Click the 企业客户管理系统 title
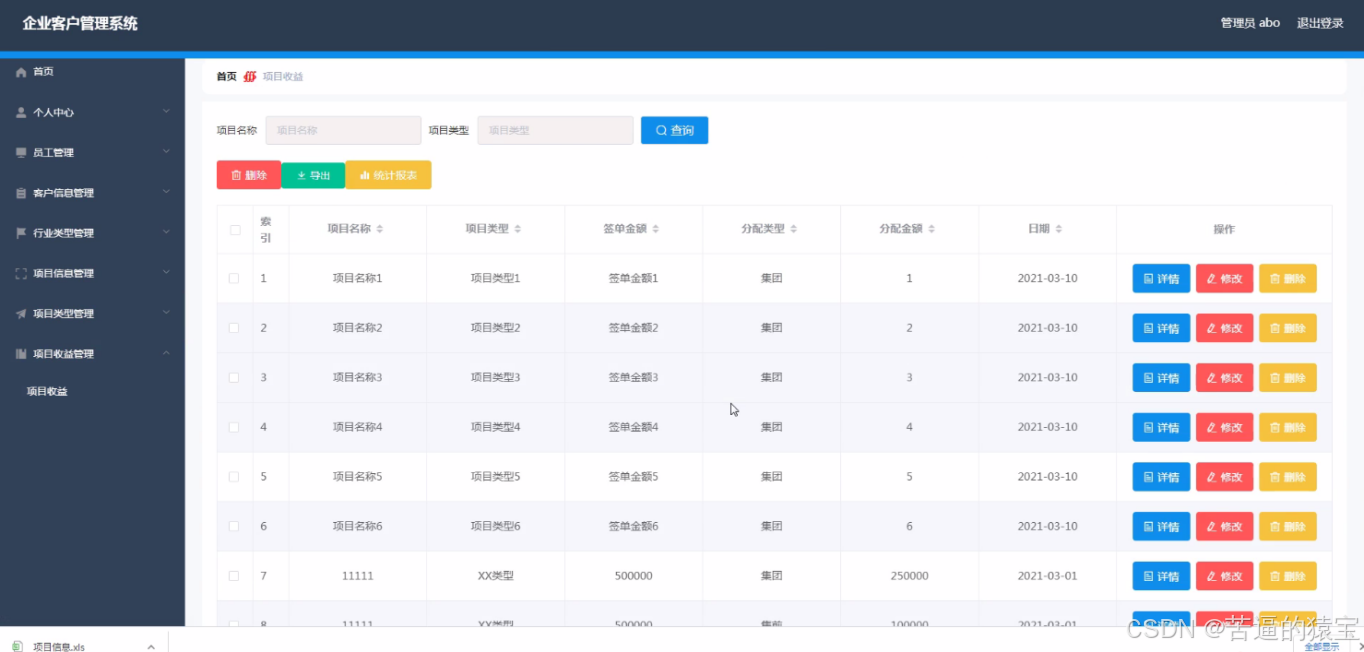The height and width of the screenshot is (652, 1364). point(80,23)
